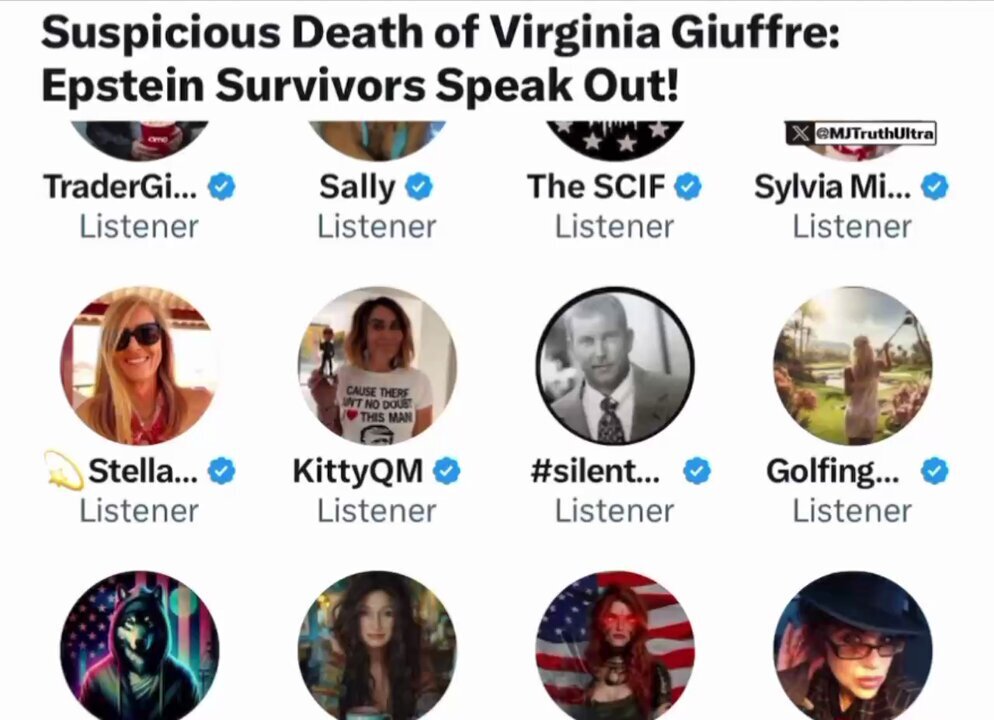Click the Space title about Virginia Giuffre

click(441, 58)
